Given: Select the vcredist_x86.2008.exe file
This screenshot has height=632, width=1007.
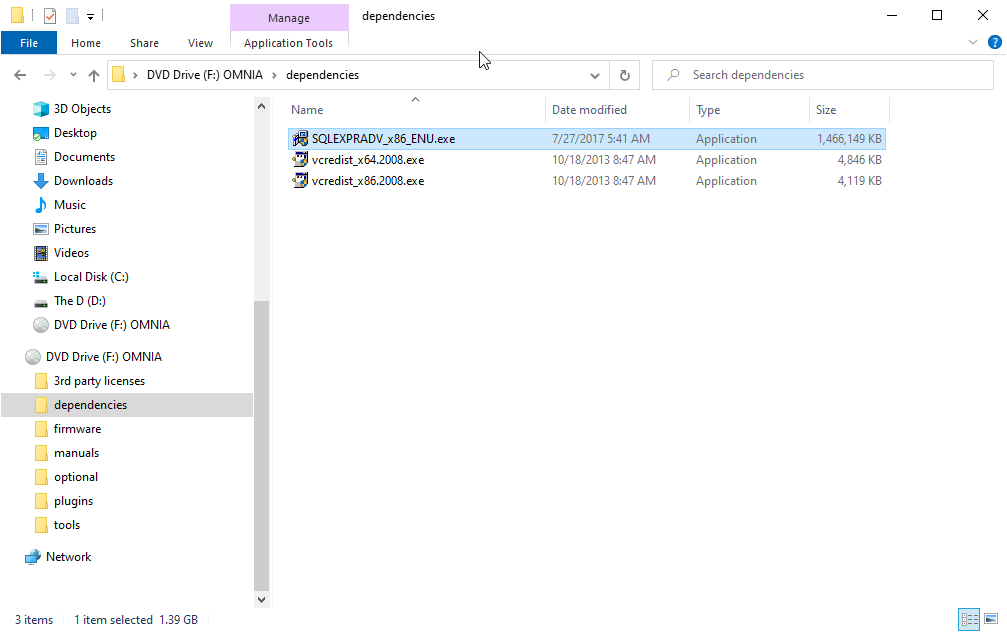Looking at the screenshot, I should point(367,181).
